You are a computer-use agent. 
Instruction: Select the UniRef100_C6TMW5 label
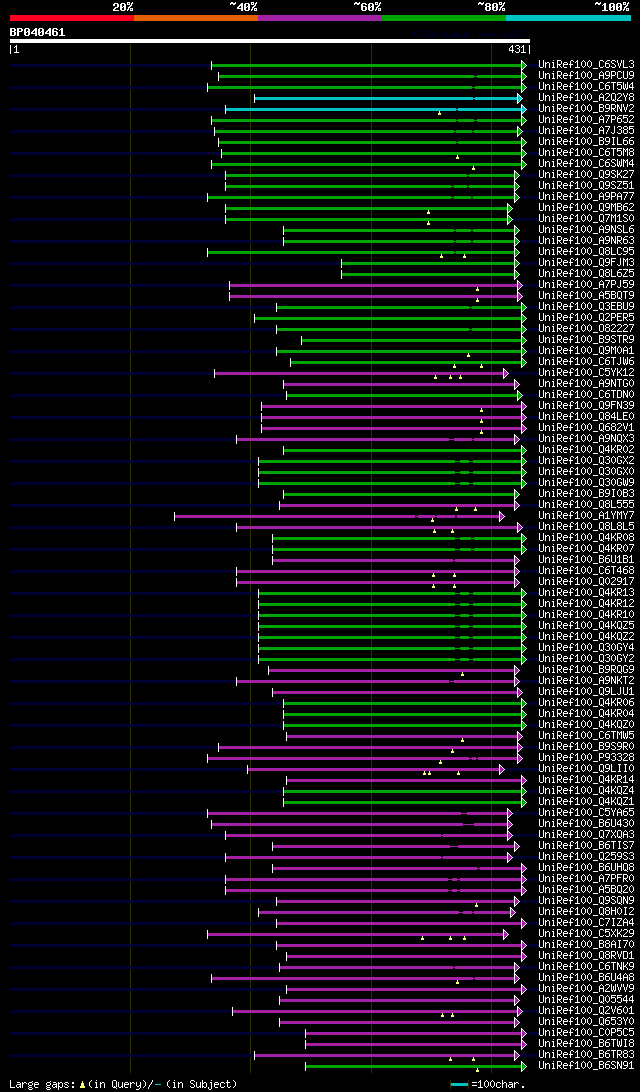point(586,736)
